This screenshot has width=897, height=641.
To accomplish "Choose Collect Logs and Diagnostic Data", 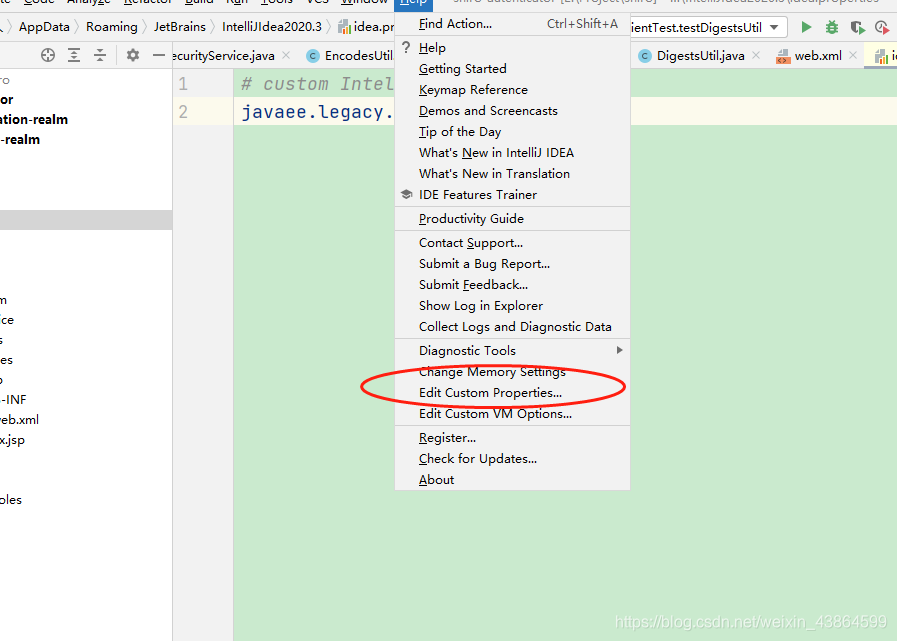I will (x=513, y=327).
